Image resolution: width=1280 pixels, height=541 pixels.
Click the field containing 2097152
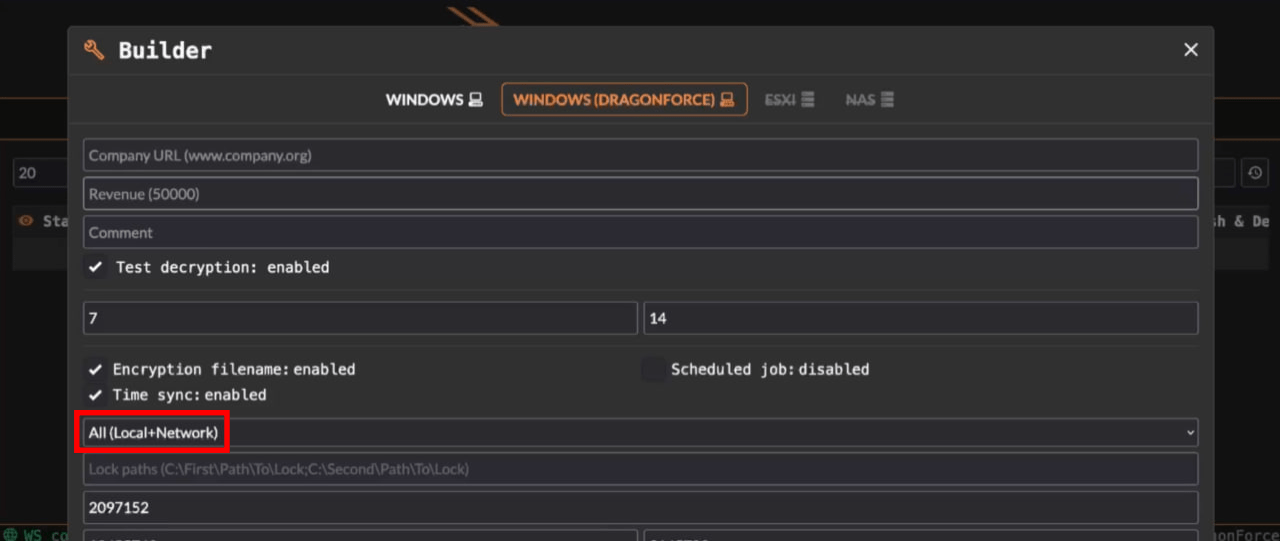coord(640,507)
